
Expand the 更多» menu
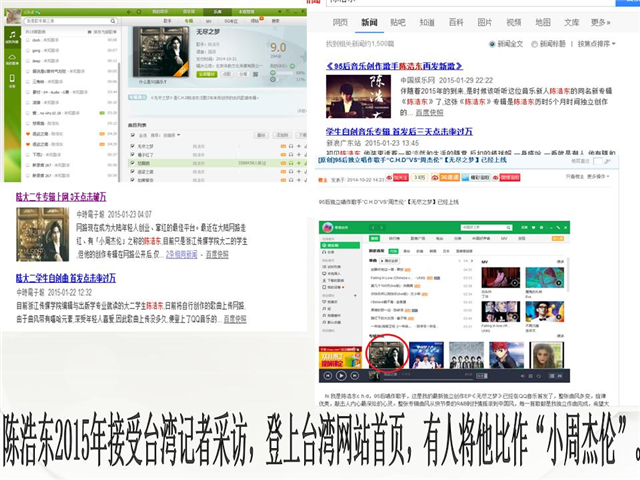pos(600,23)
